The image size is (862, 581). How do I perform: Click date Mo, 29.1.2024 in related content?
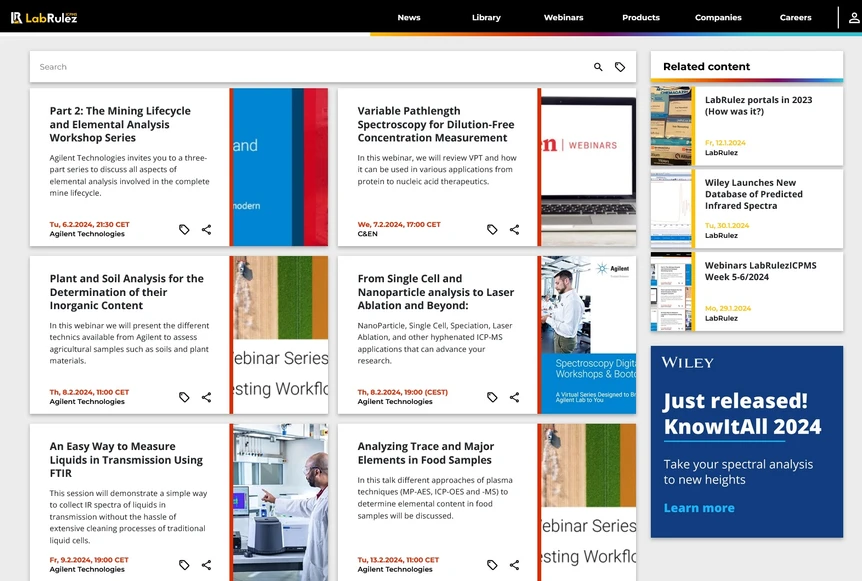(728, 308)
